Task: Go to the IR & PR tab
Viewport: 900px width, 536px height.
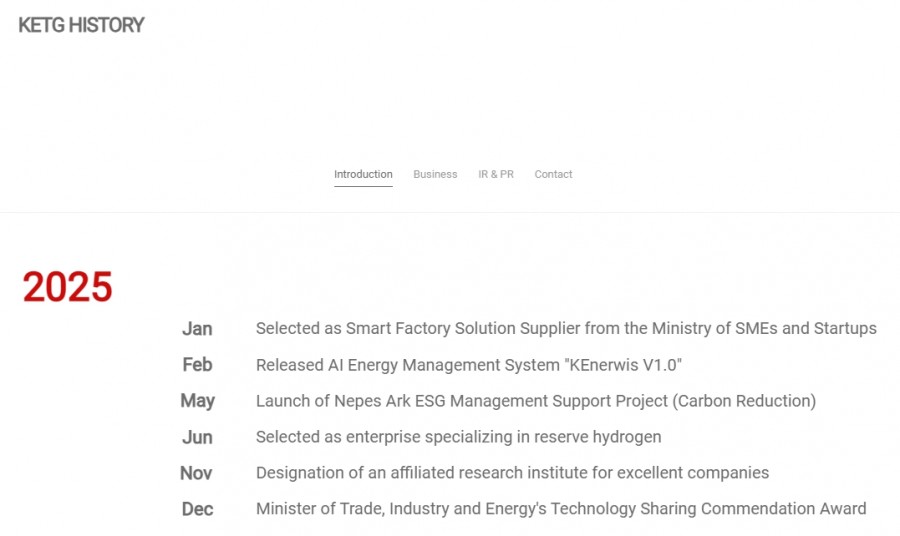Action: tap(496, 174)
